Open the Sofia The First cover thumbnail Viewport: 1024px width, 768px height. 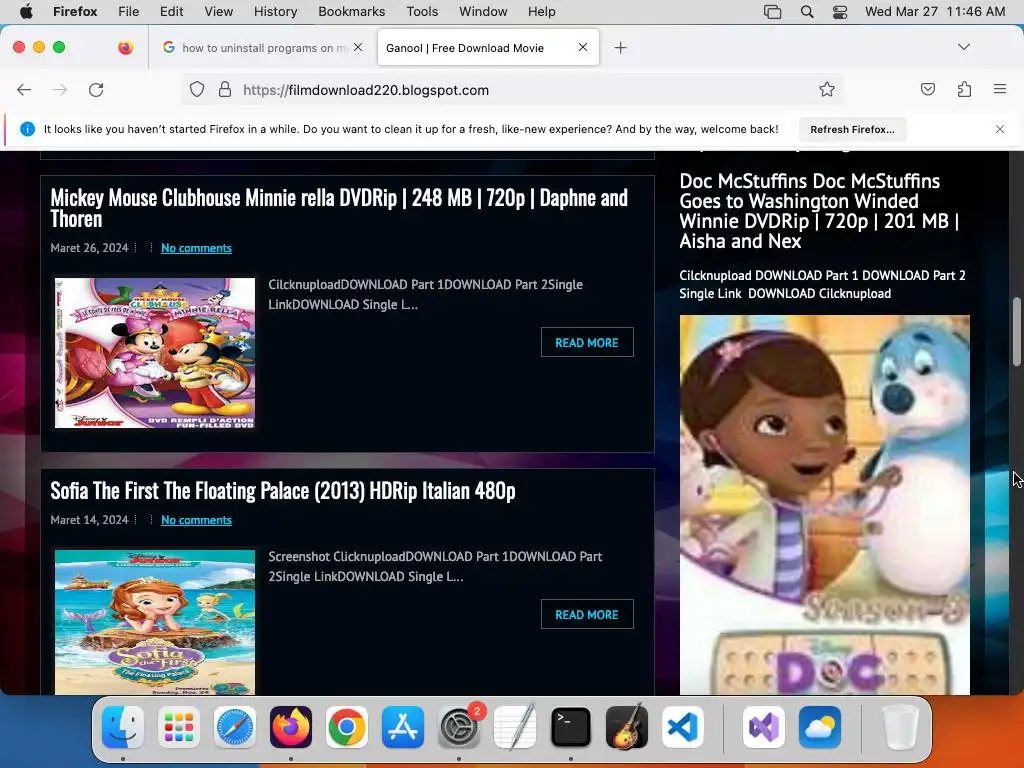tap(155, 622)
